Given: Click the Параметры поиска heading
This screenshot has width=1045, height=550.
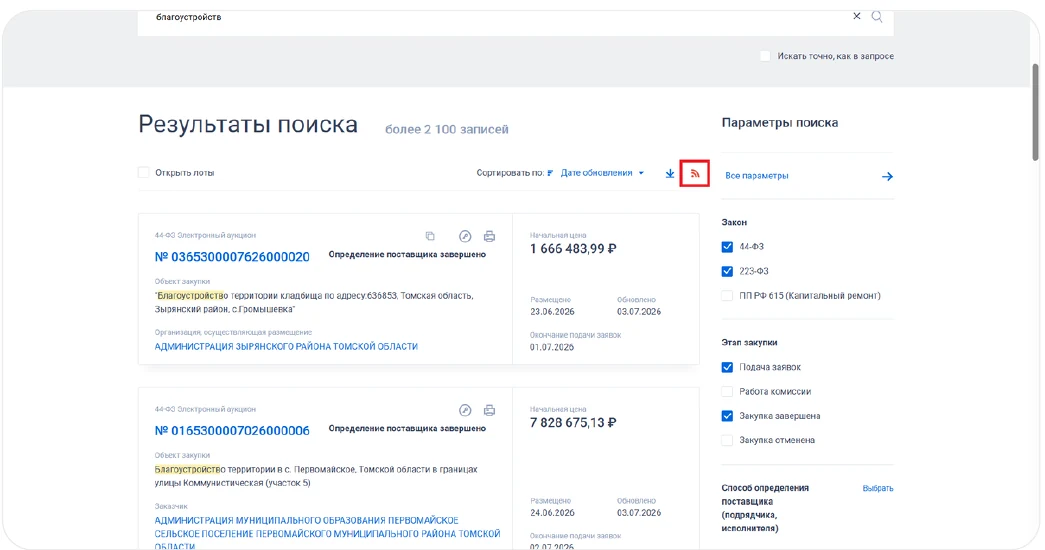Looking at the screenshot, I should tap(780, 123).
